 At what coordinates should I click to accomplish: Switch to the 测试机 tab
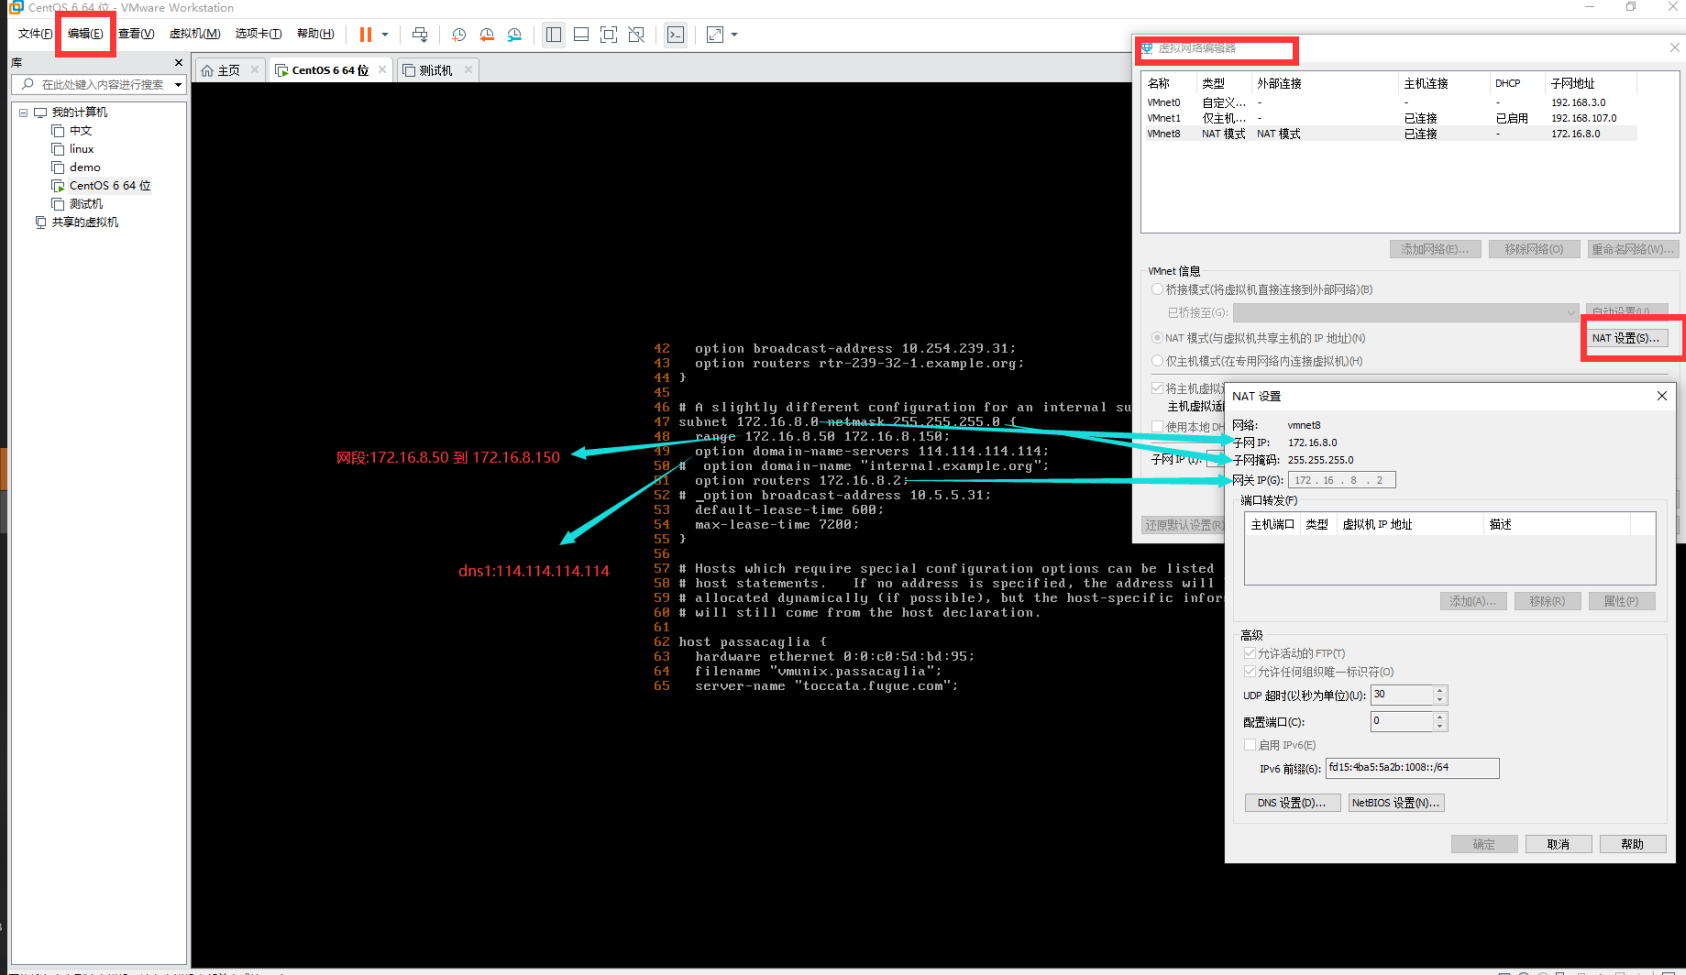tap(437, 69)
